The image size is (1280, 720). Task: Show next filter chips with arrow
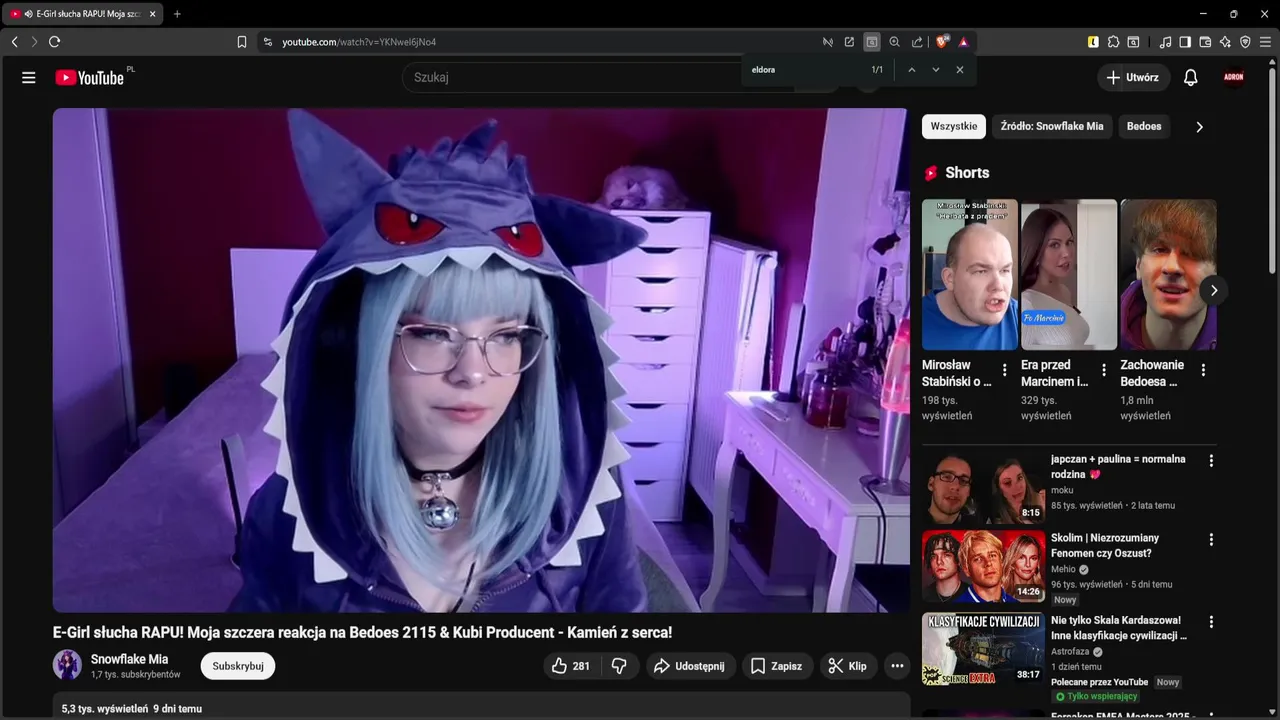[1199, 127]
